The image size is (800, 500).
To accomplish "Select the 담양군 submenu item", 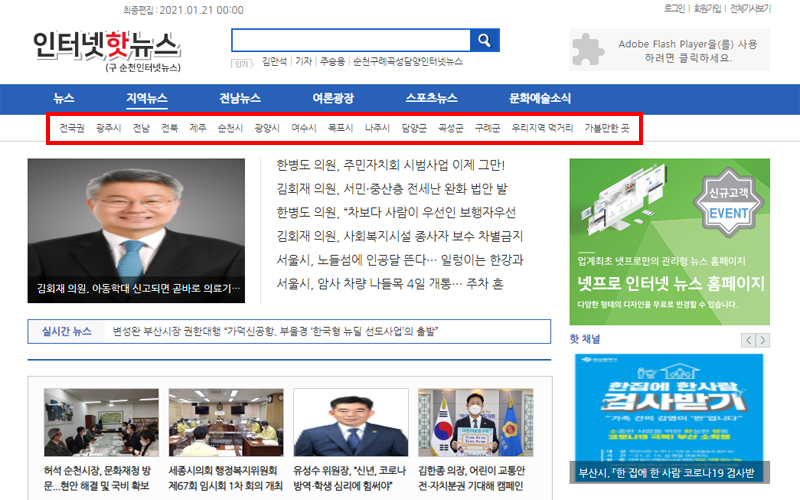I will [x=414, y=128].
